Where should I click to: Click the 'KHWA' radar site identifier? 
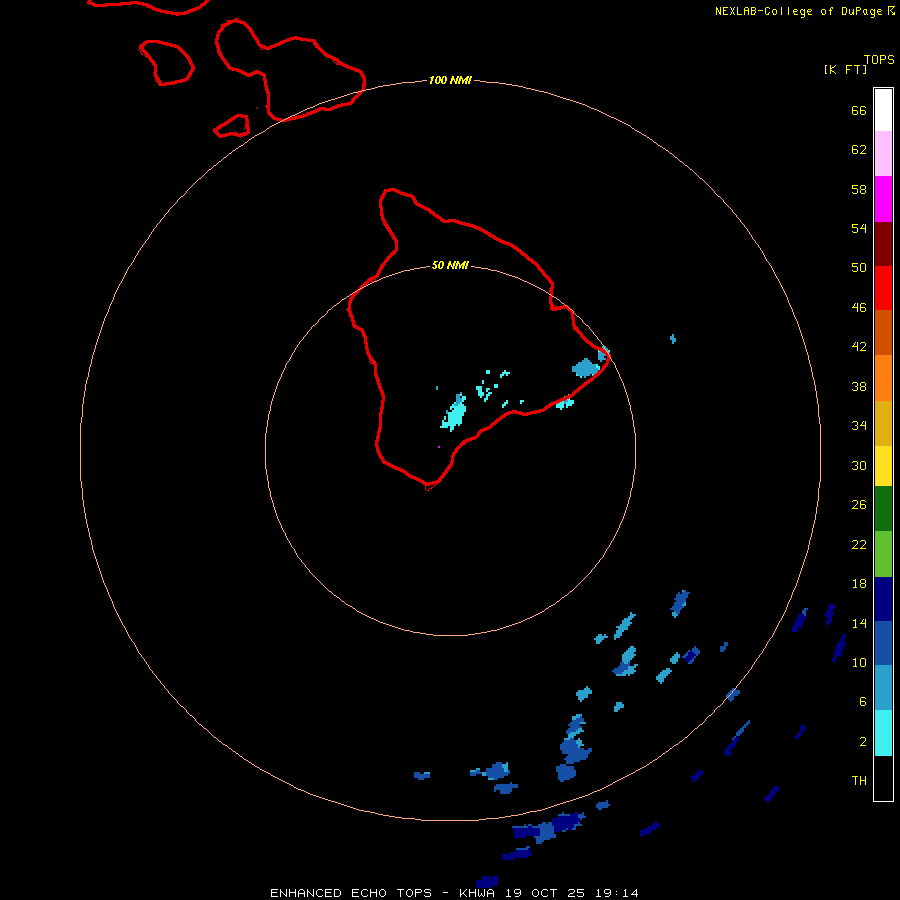[x=476, y=893]
